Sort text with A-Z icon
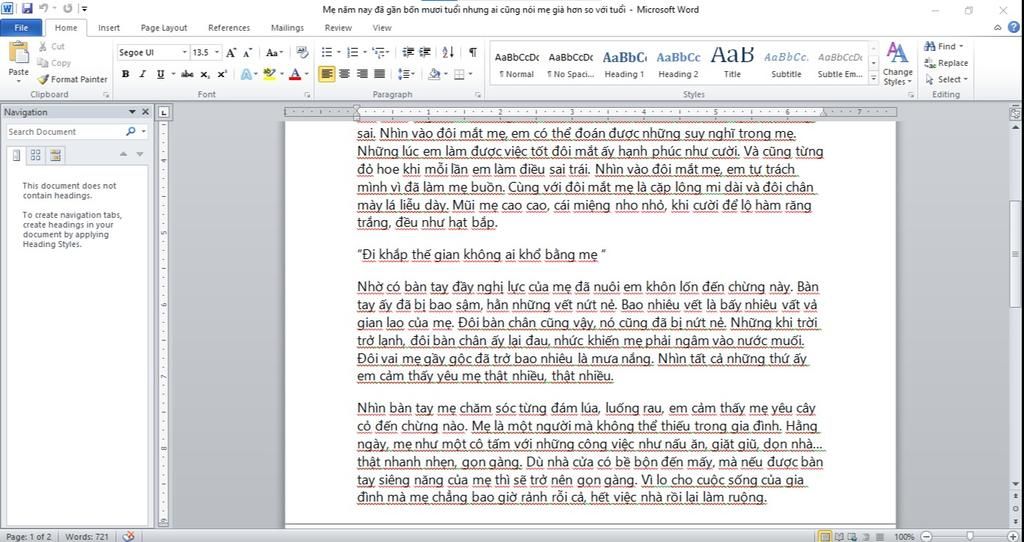This screenshot has width=1024, height=542. coord(448,52)
